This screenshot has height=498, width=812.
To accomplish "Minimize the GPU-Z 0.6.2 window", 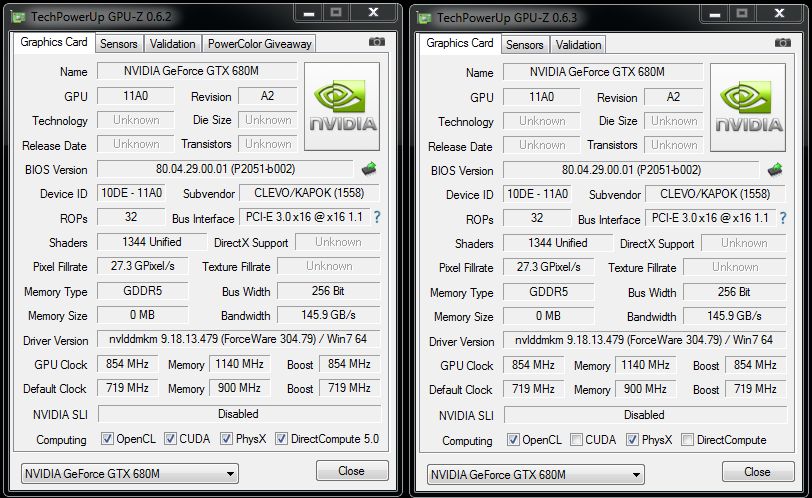I will click(309, 13).
